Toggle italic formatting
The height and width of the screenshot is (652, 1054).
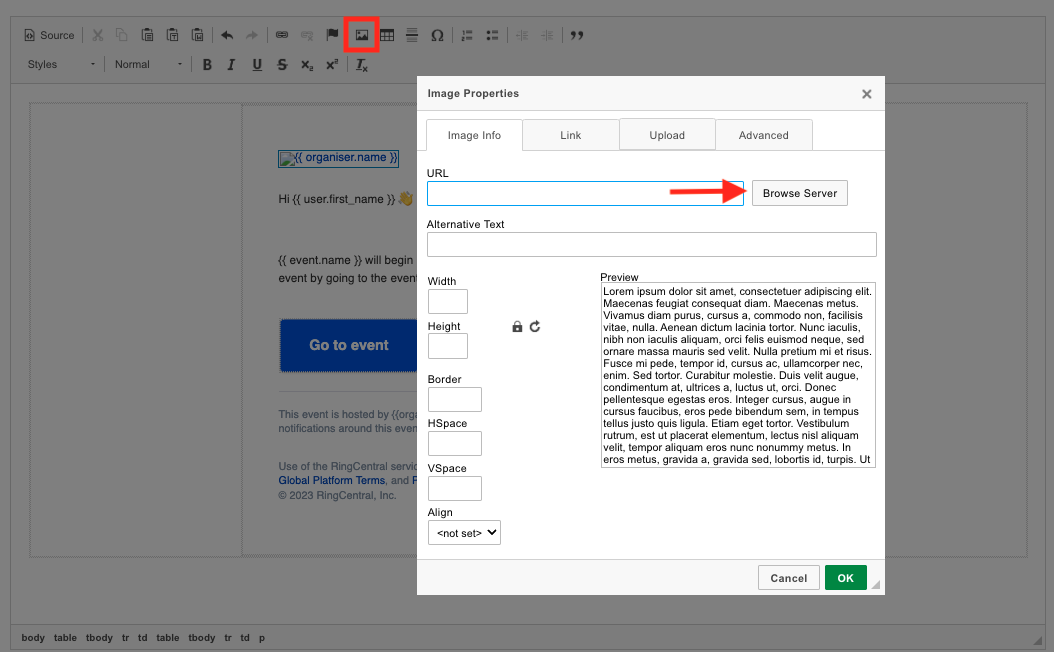(231, 65)
